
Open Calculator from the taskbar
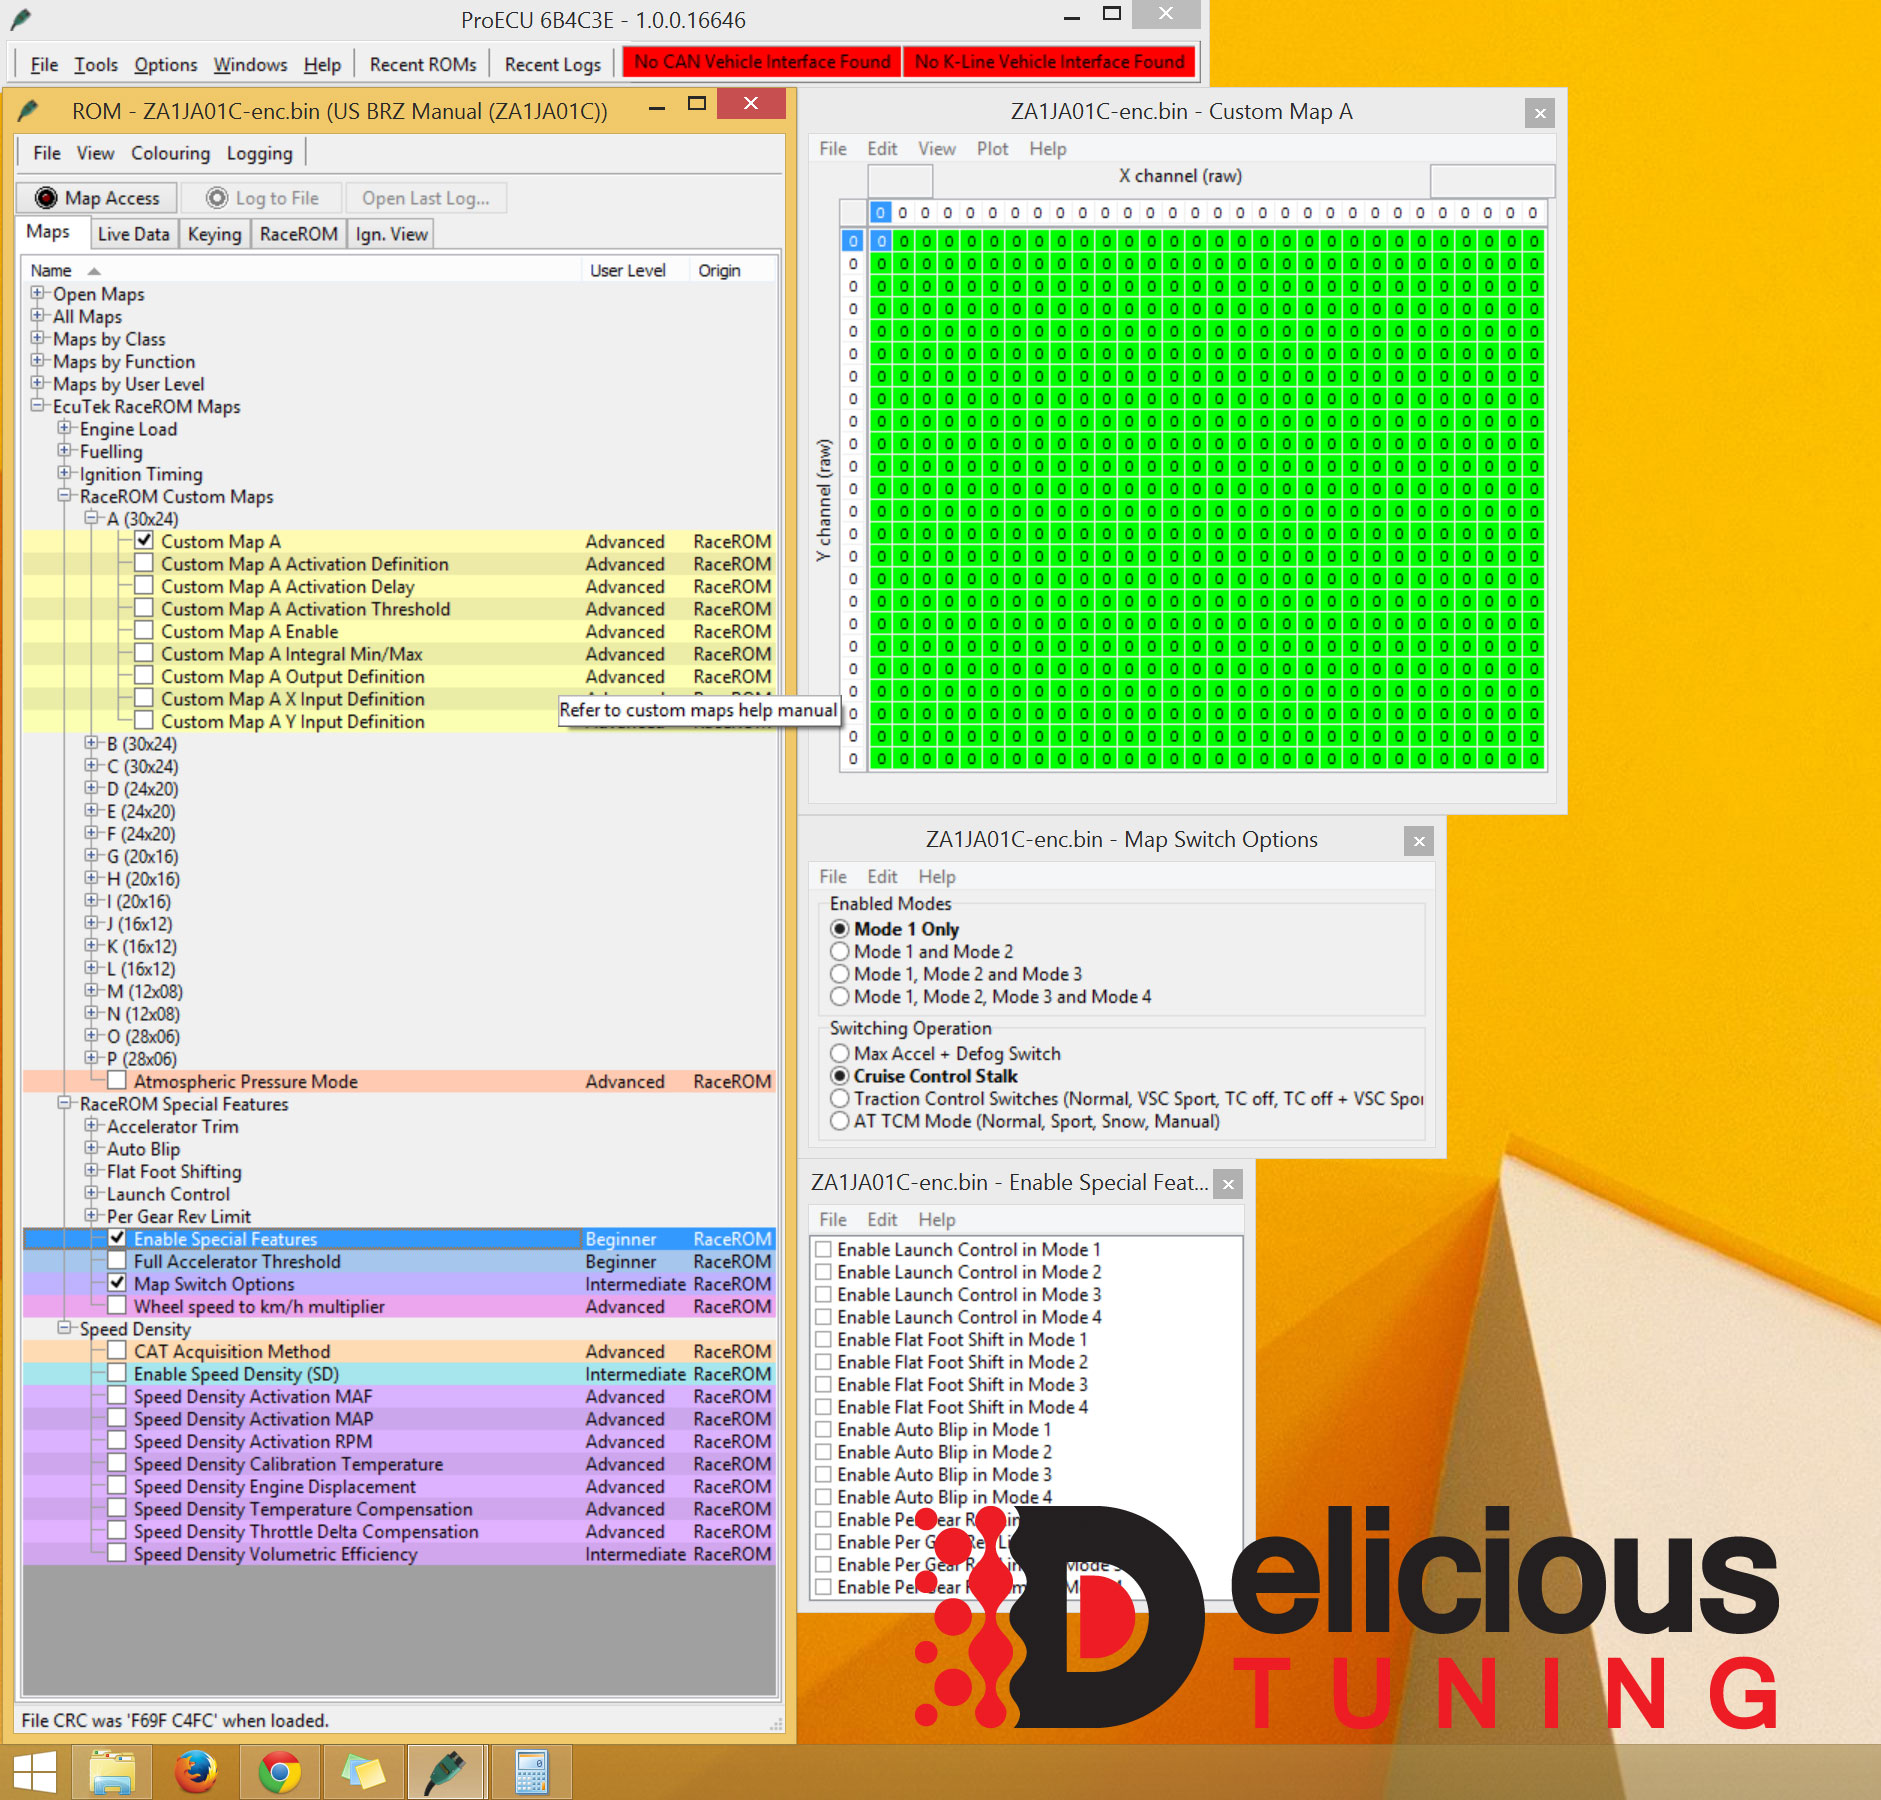(531, 1773)
